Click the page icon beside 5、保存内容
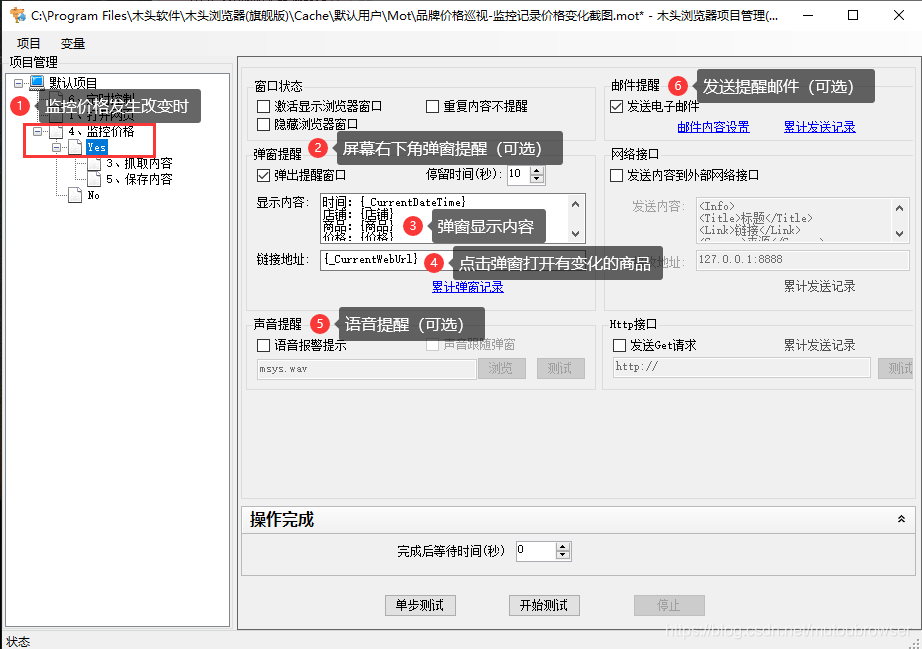922x649 pixels. coord(94,179)
